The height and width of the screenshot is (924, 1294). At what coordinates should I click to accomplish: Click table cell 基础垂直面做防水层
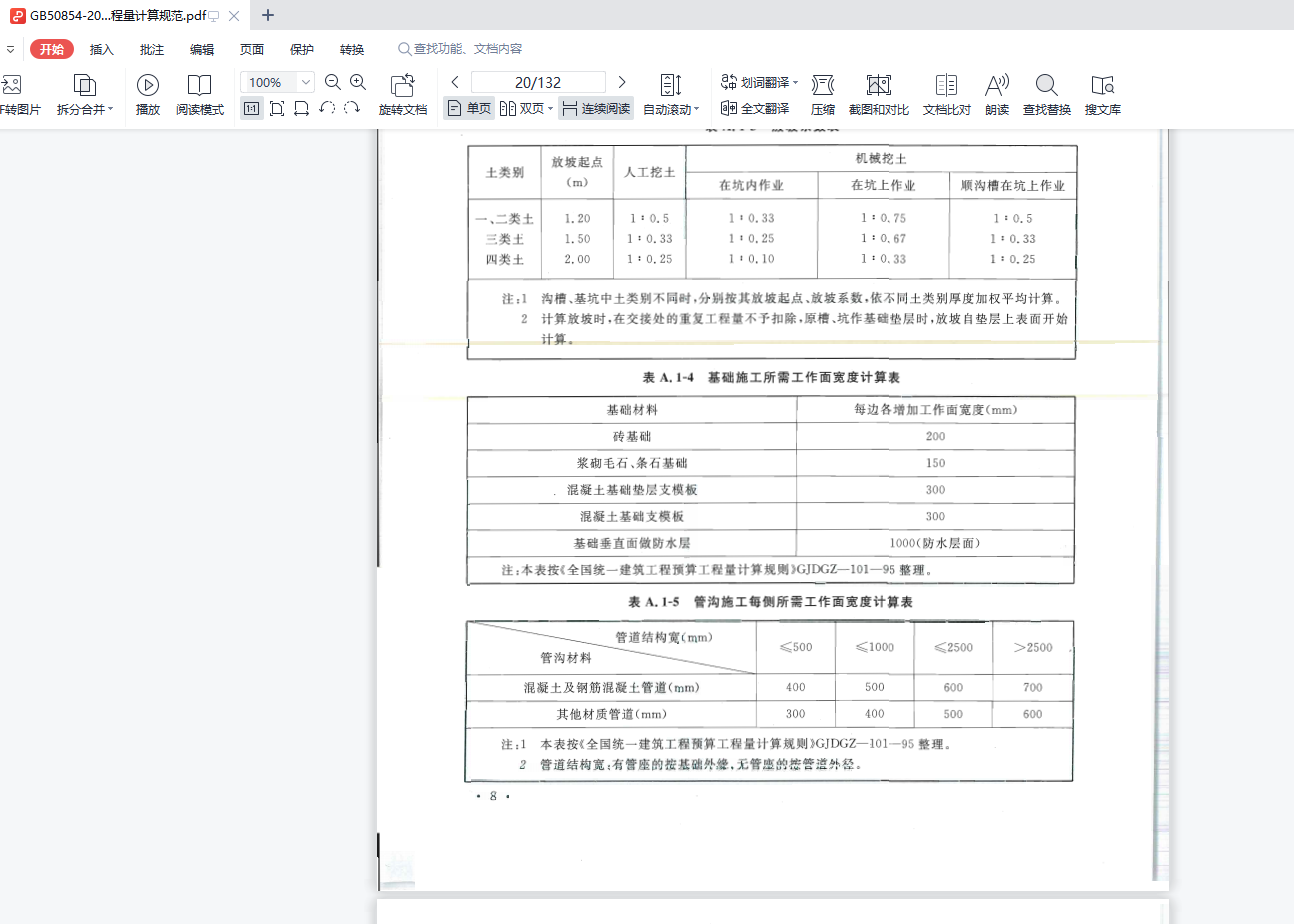(x=632, y=544)
